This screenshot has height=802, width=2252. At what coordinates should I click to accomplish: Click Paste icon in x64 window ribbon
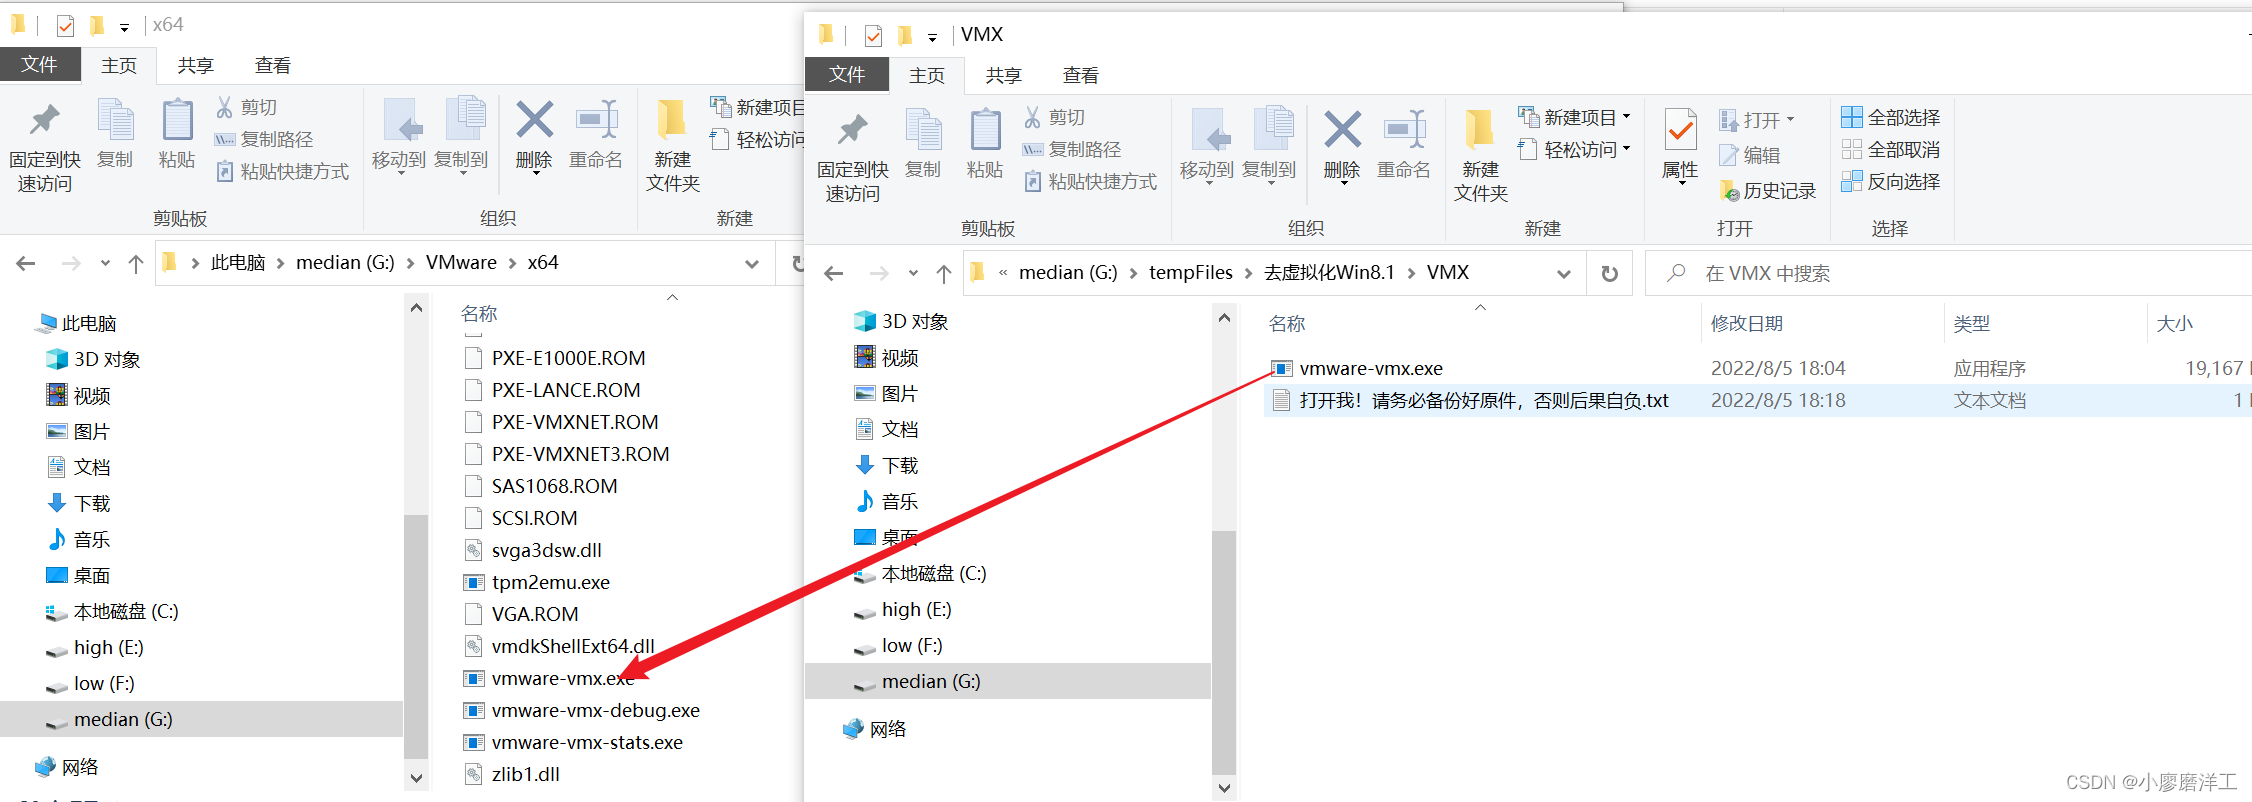pos(177,134)
